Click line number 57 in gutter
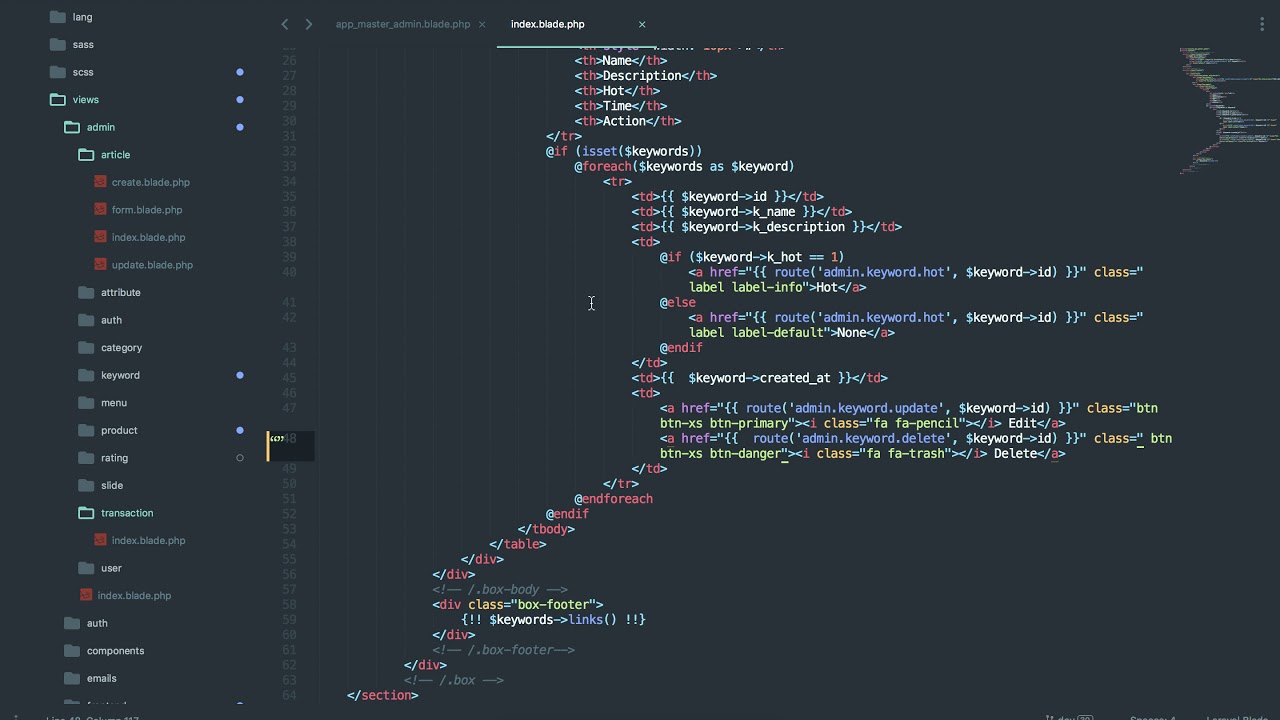Screen dimensions: 1280x720 click(289, 590)
